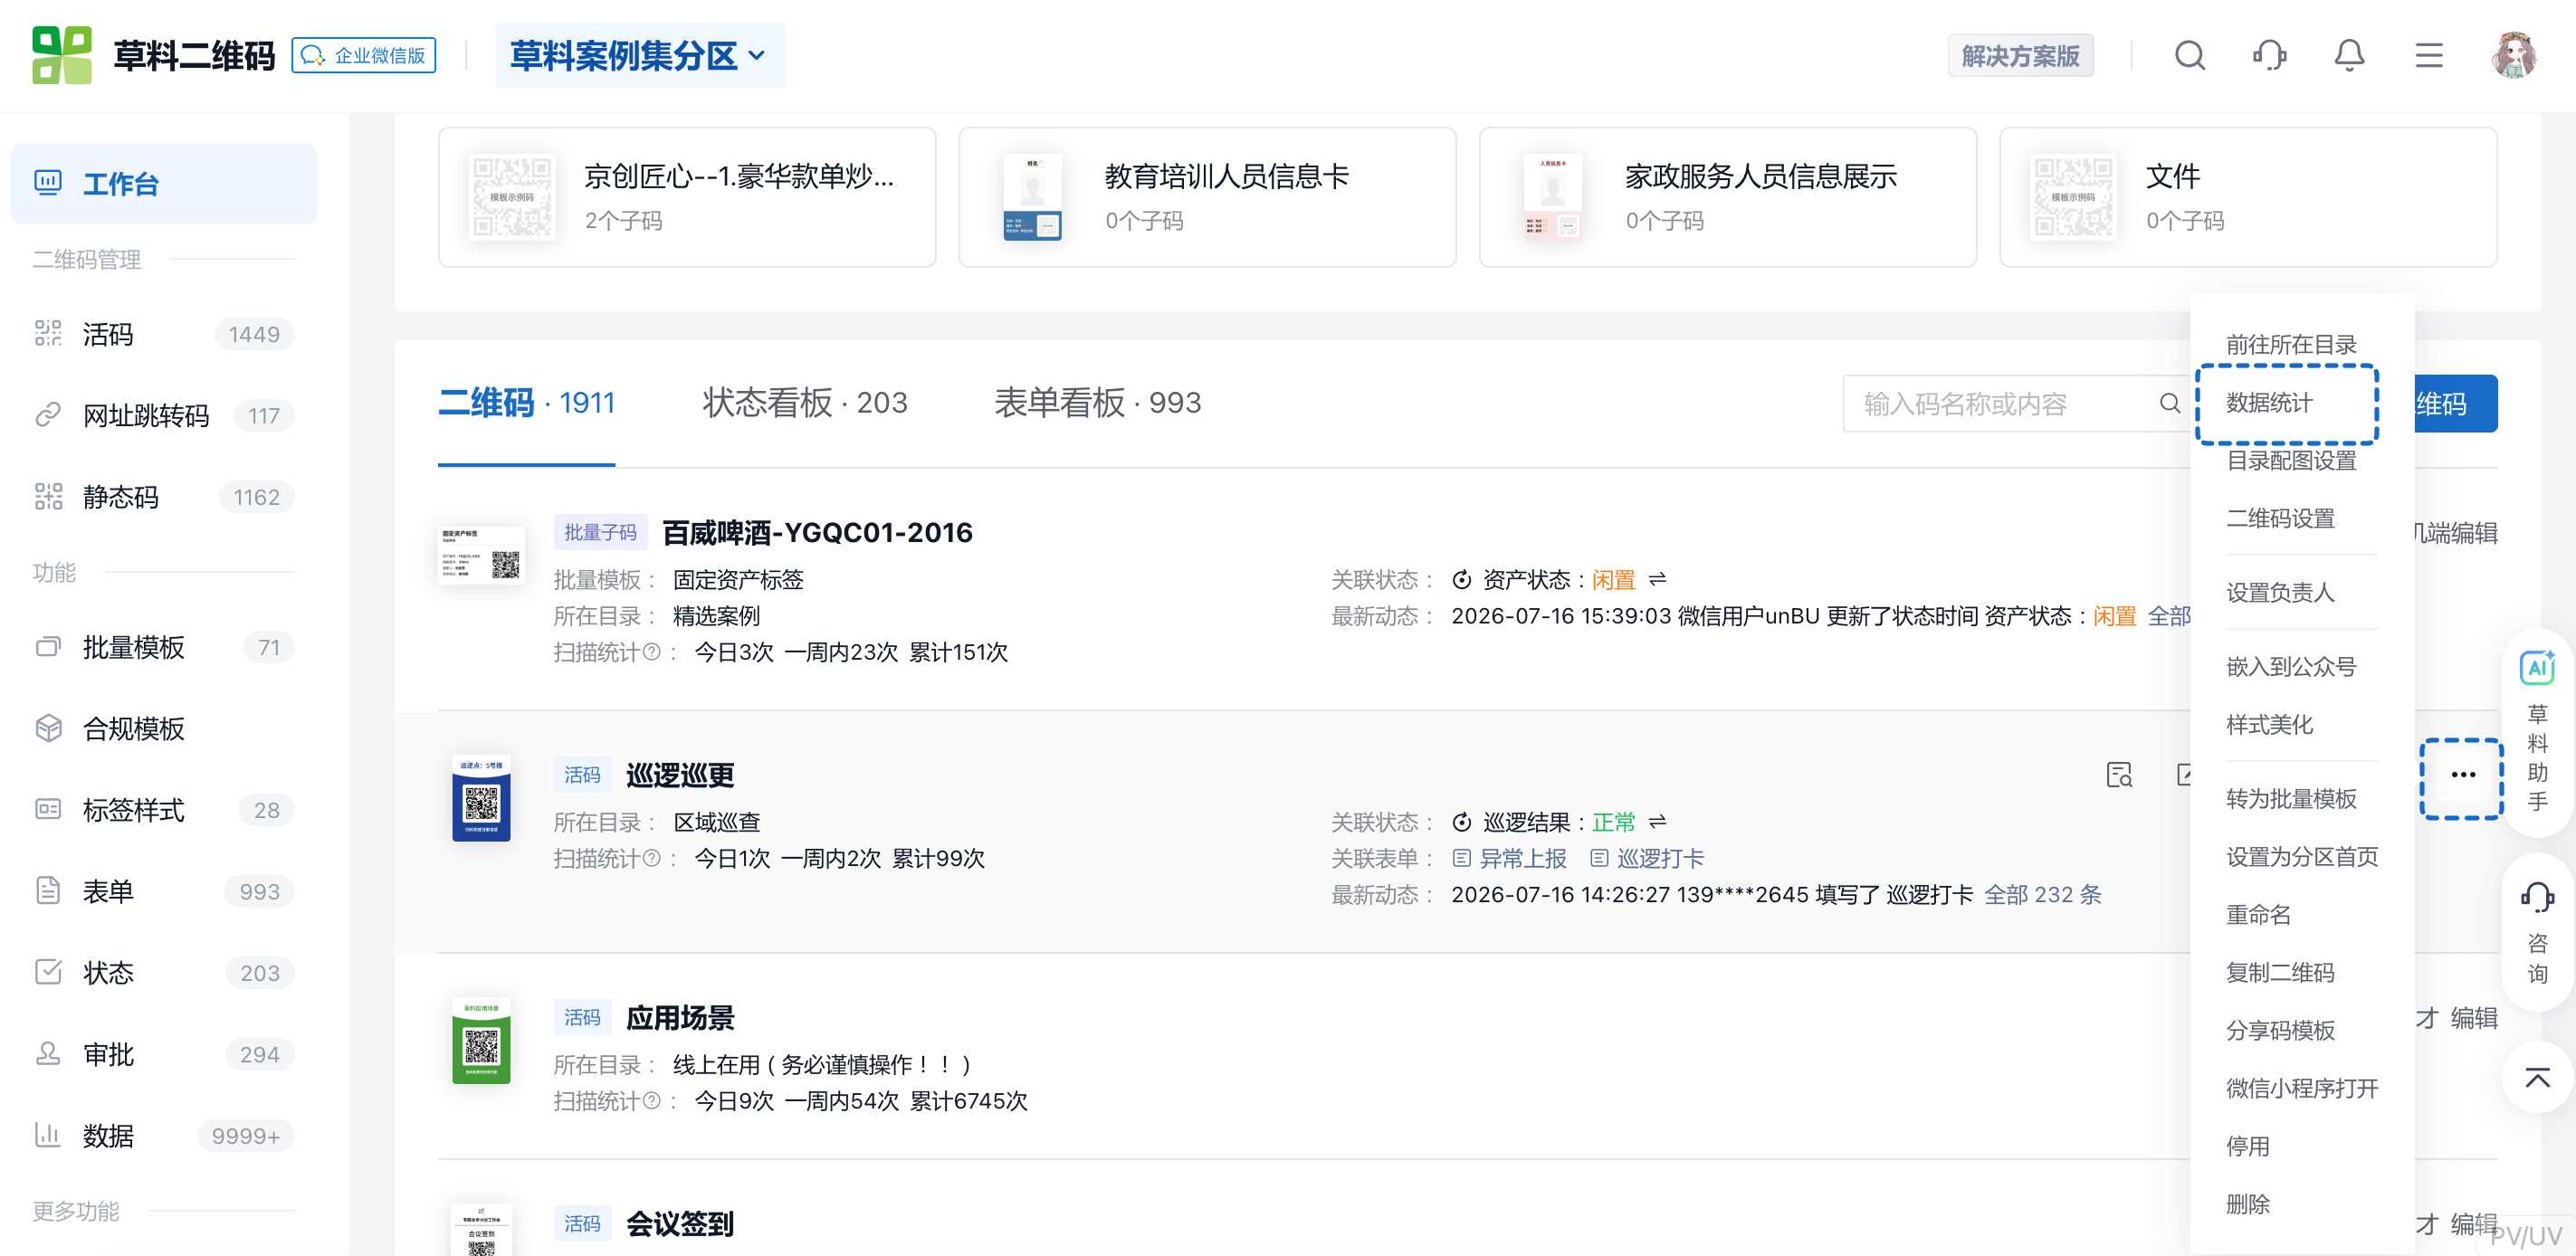This screenshot has height=1256, width=2576.
Task: Open the 百威啤酒-YGQC01-2016 code title
Action: (x=817, y=533)
